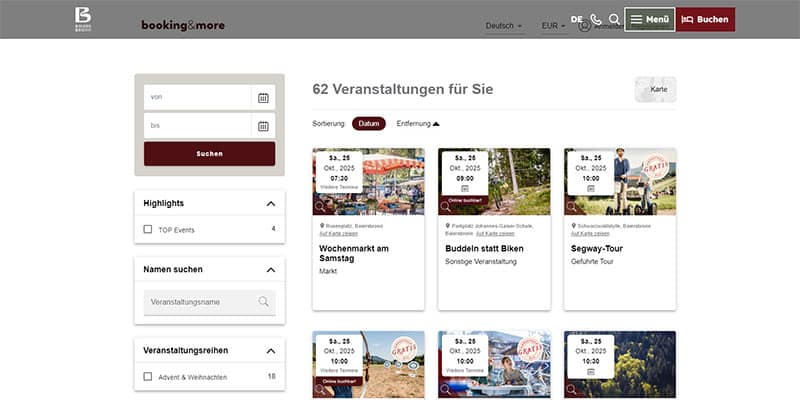
Task: Click the search magnifier in the top bar
Action: click(614, 19)
